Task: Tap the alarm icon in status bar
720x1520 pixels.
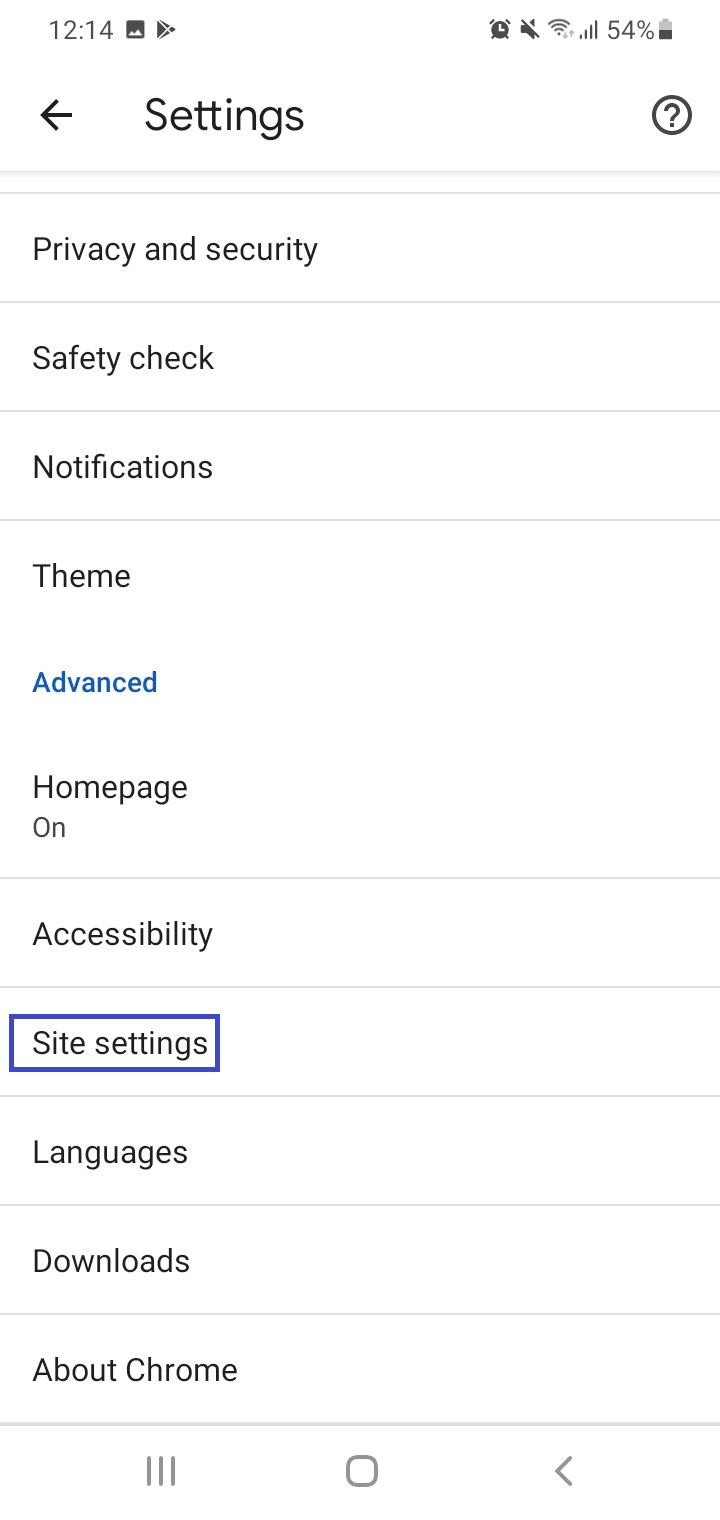Action: tap(499, 31)
